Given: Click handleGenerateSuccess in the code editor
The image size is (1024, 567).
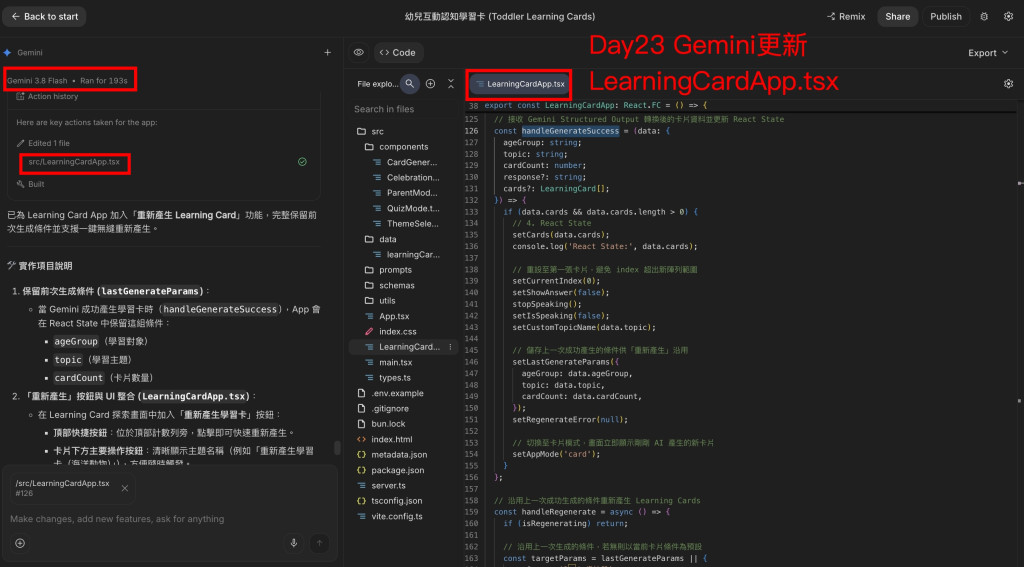Looking at the screenshot, I should pyautogui.click(x=570, y=131).
